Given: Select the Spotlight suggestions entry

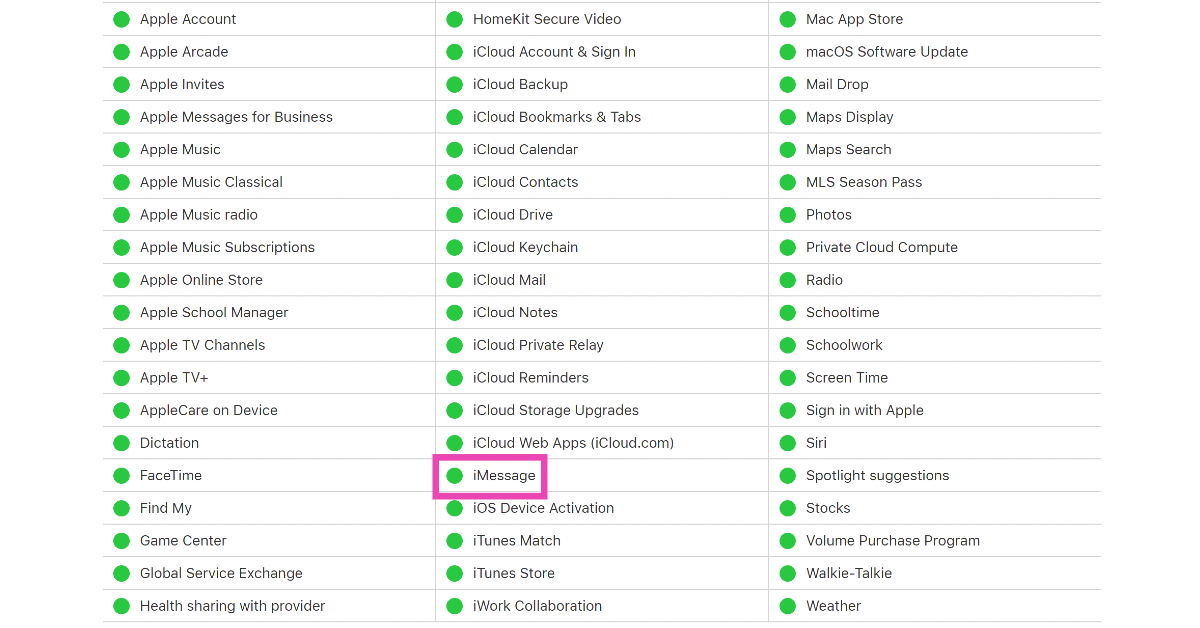Looking at the screenshot, I should tap(878, 476).
